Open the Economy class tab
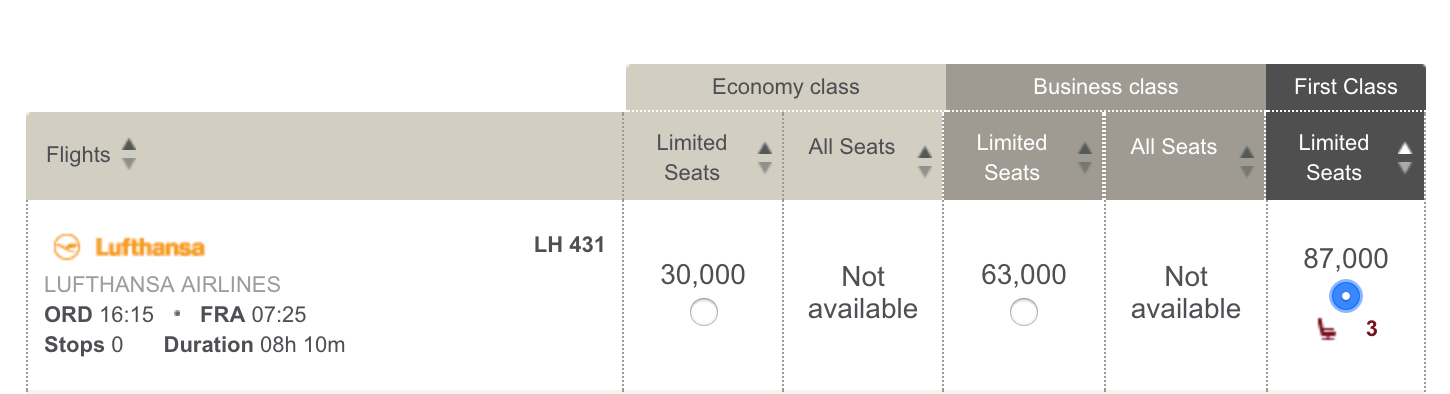Viewport: 1450px width, 394px height. [x=786, y=87]
